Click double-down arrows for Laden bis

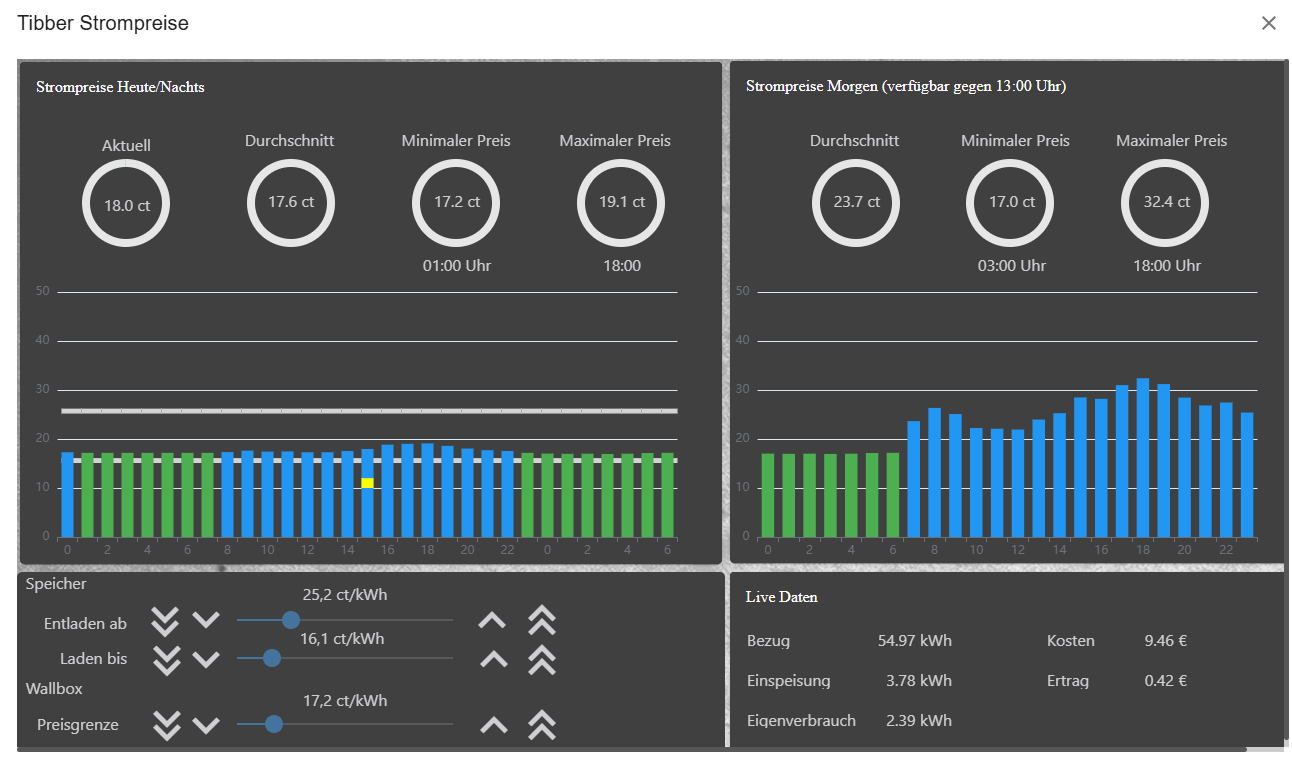coord(165,660)
